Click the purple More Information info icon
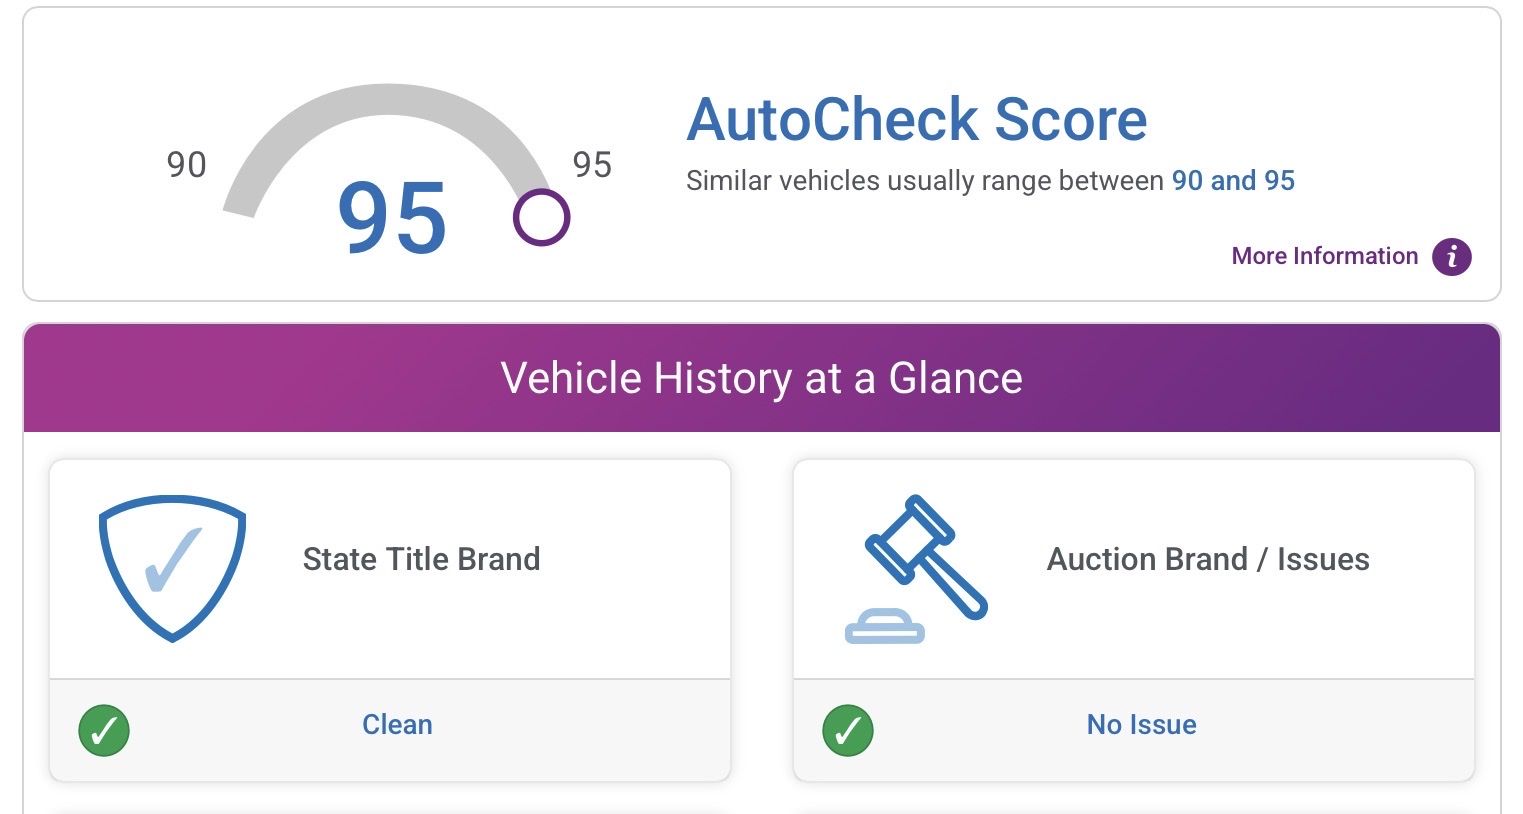The width and height of the screenshot is (1523, 814). (x=1451, y=257)
